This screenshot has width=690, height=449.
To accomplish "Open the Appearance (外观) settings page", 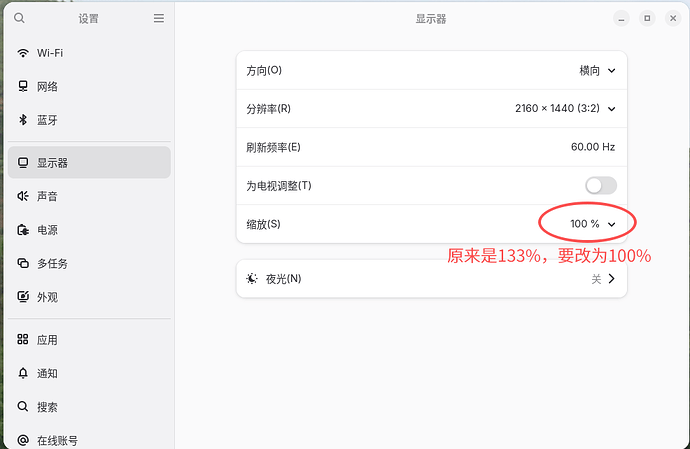I will point(47,297).
